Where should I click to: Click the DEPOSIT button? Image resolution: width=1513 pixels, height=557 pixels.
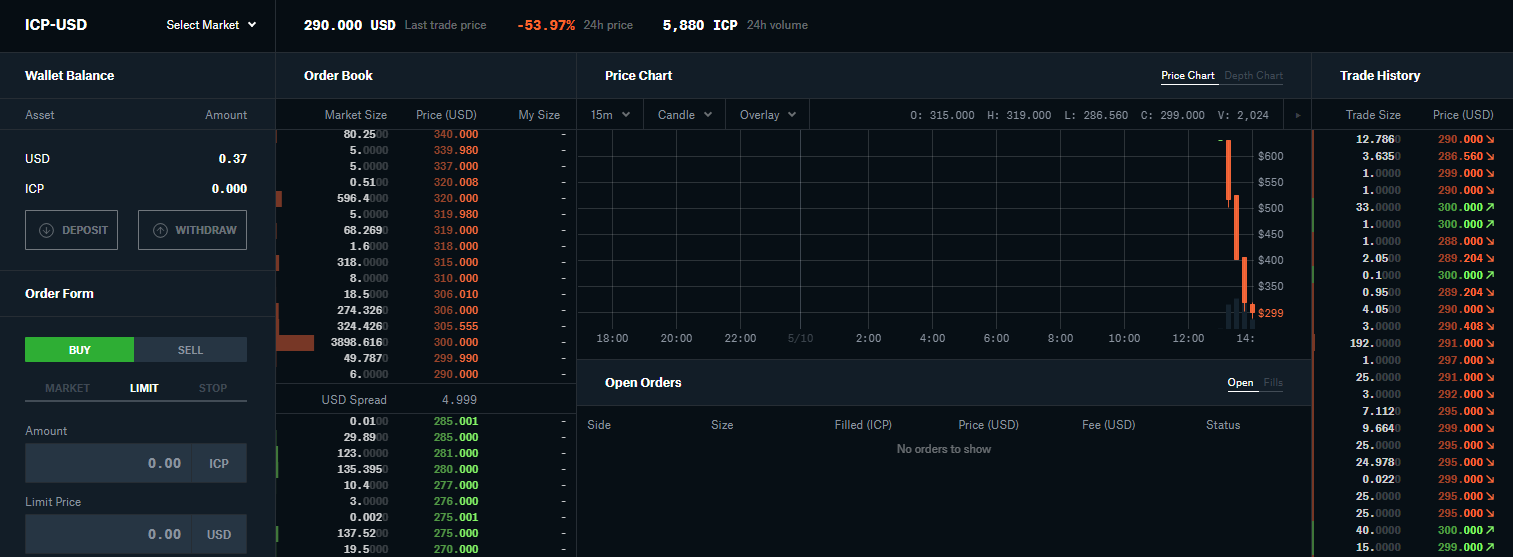pos(71,230)
